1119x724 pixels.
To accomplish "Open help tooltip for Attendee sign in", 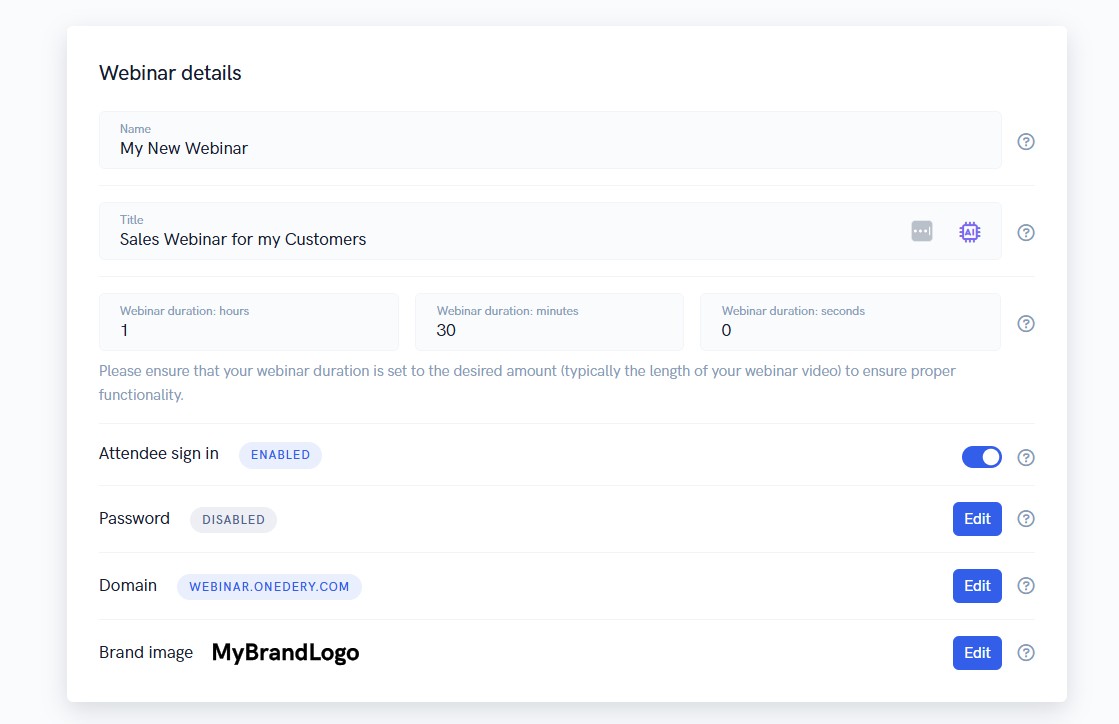I will [1025, 457].
